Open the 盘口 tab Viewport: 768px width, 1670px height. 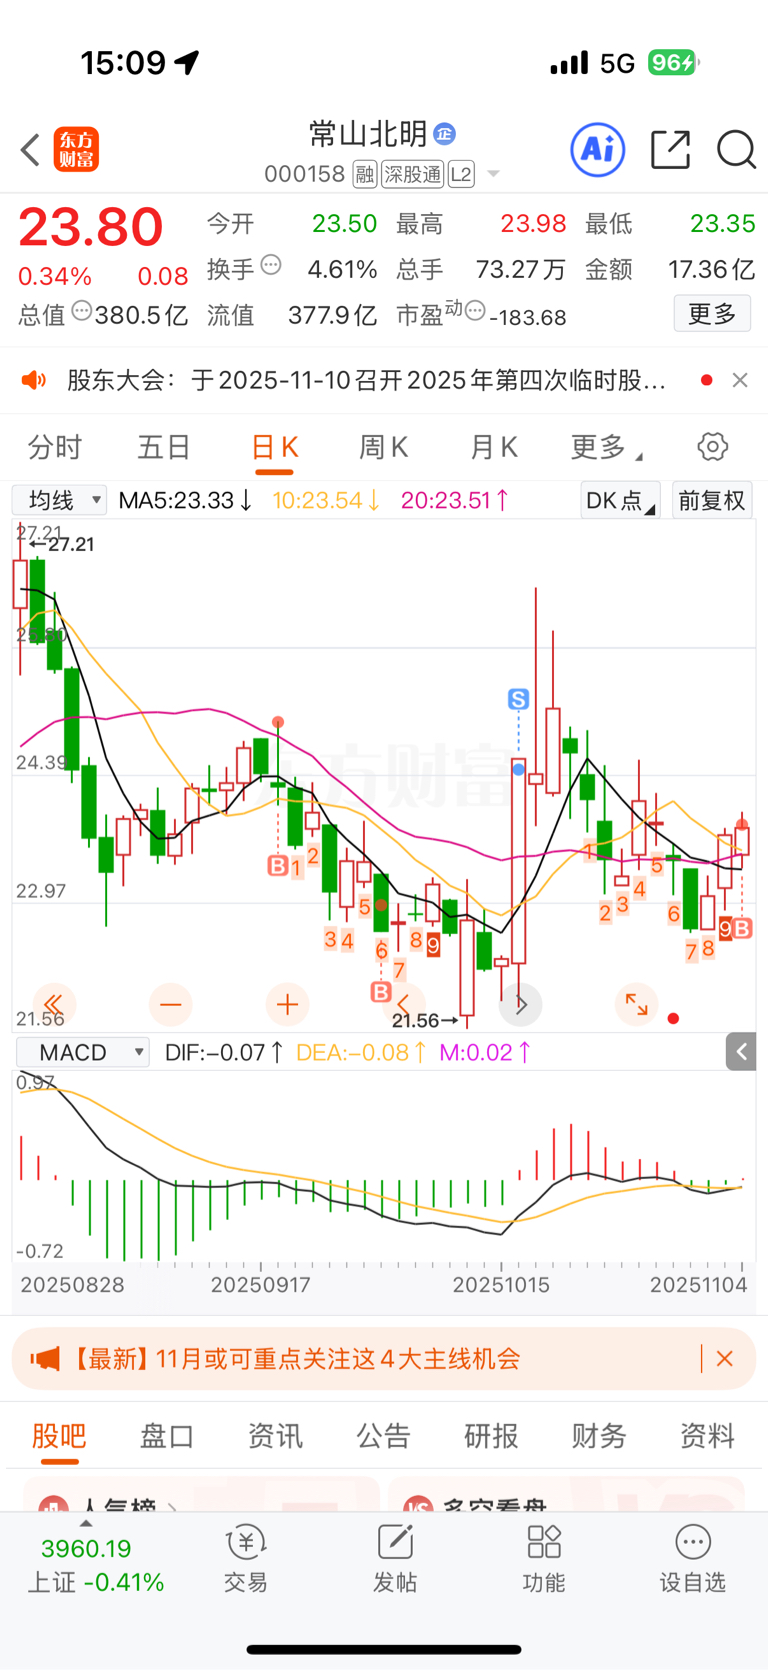[167, 1436]
